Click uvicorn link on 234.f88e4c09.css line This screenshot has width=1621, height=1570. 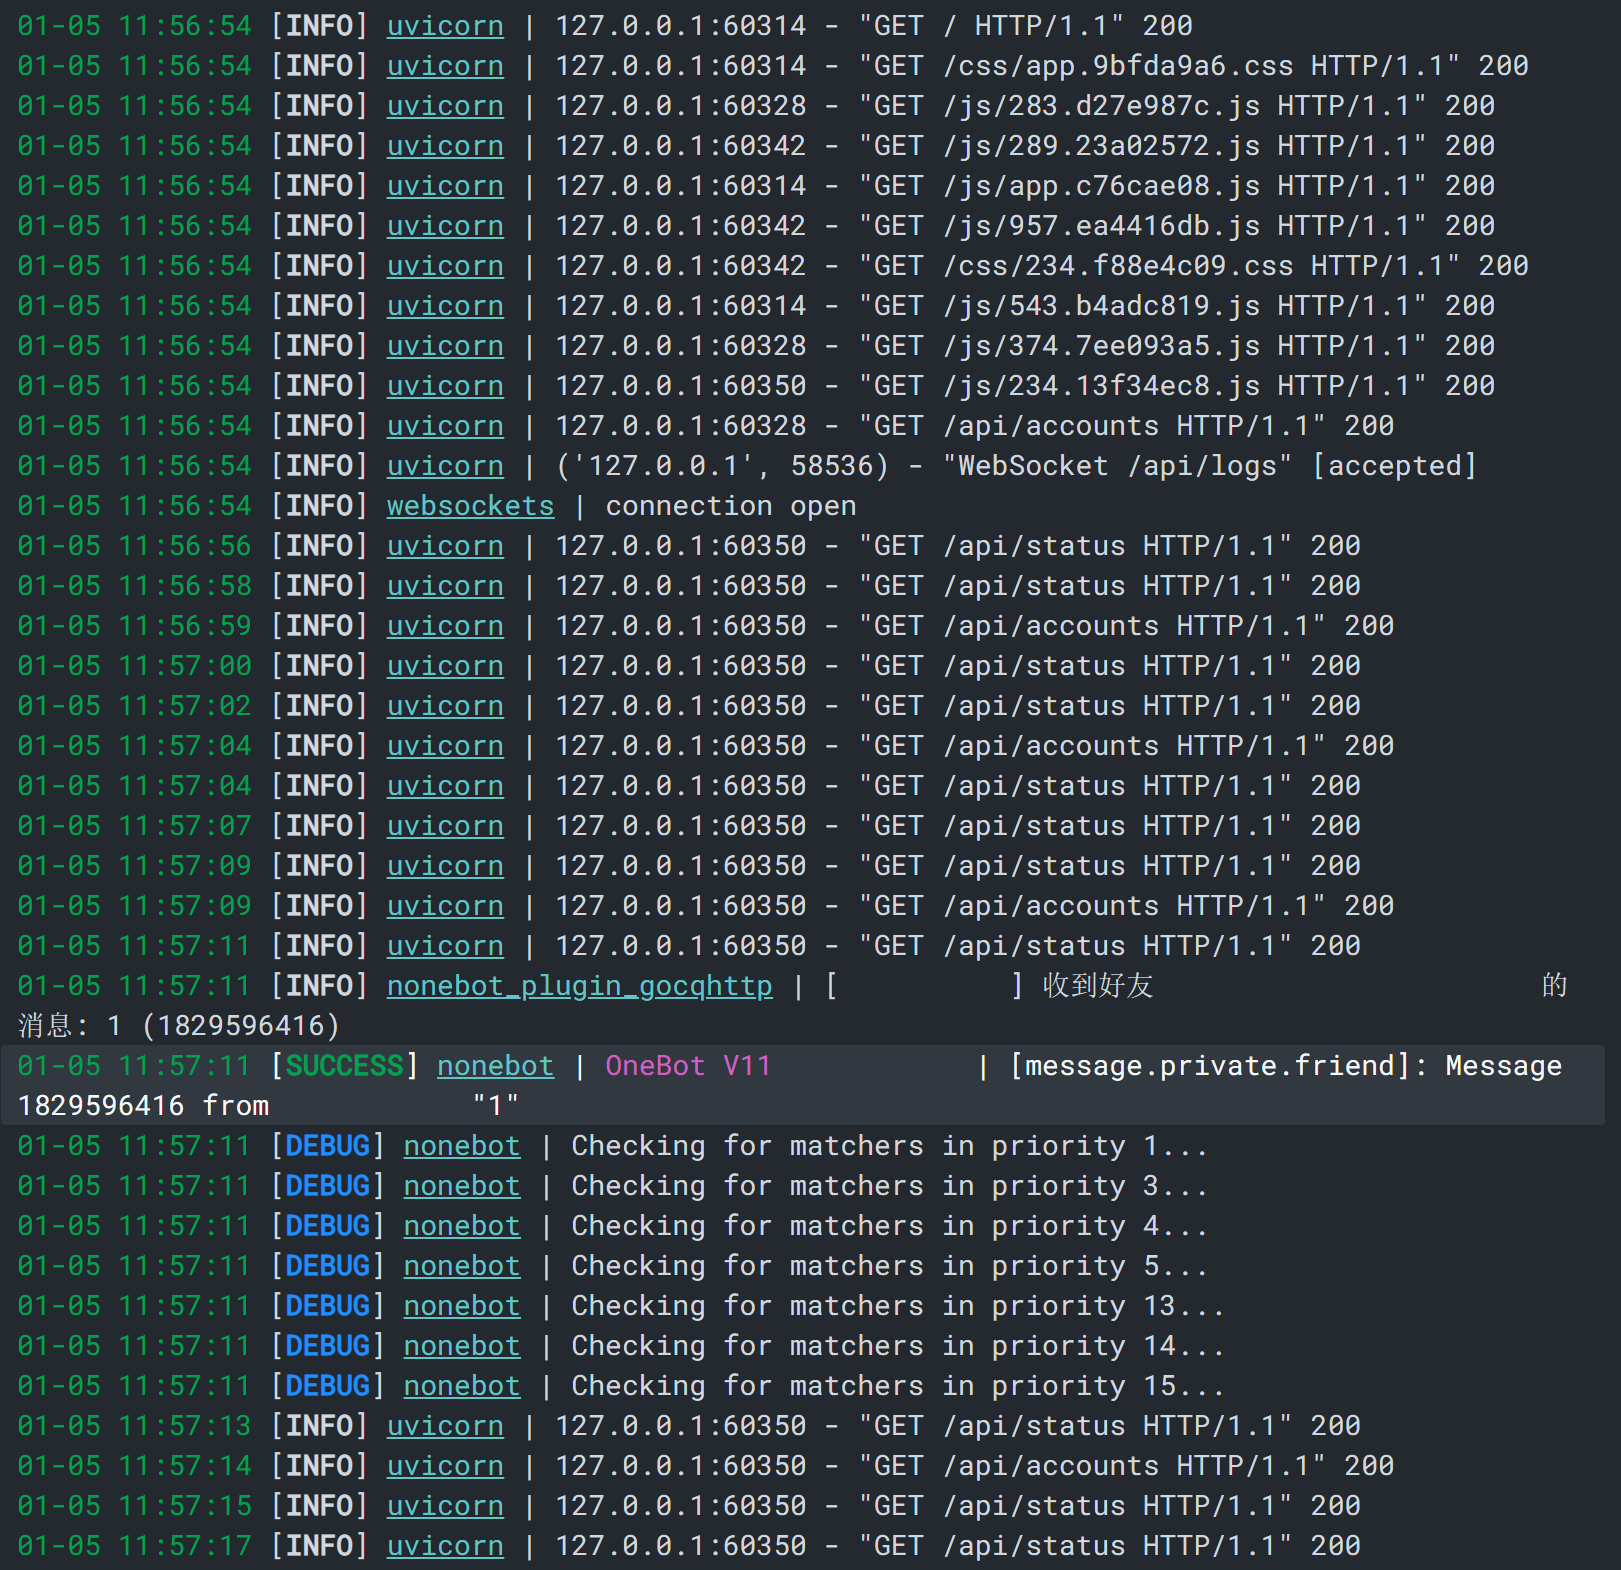[x=445, y=266]
